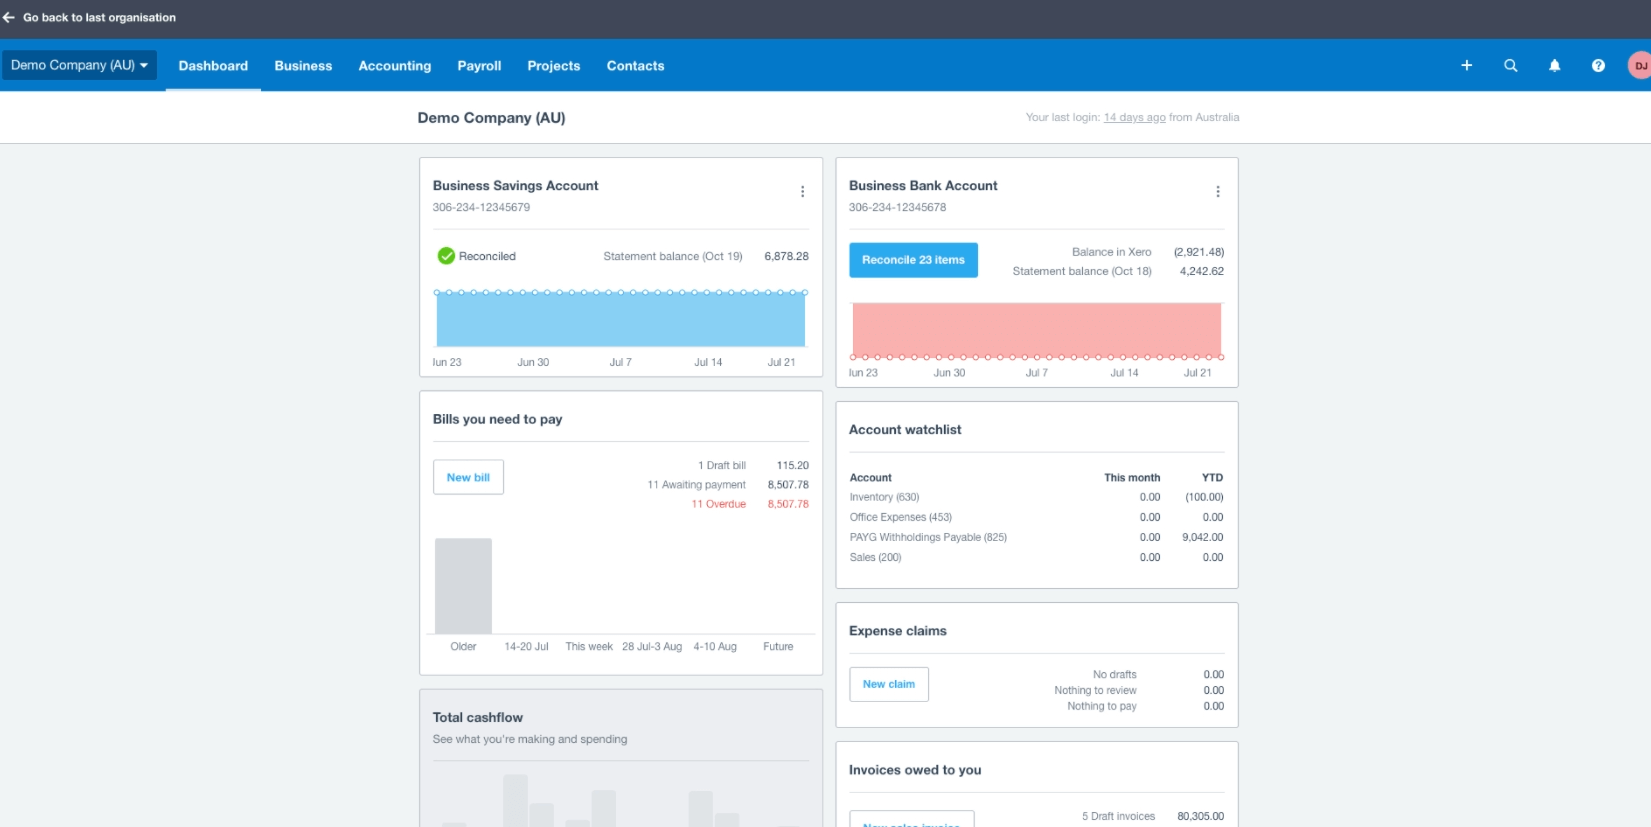This screenshot has height=827, width=1651.
Task: Open the search magnifier icon
Action: (1511, 66)
